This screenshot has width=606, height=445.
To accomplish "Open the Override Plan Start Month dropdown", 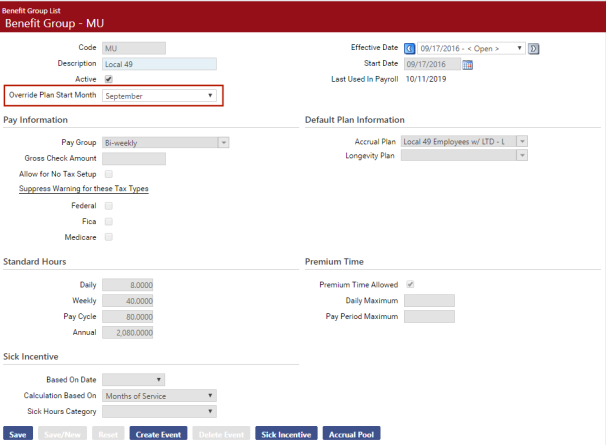I will 159,96.
